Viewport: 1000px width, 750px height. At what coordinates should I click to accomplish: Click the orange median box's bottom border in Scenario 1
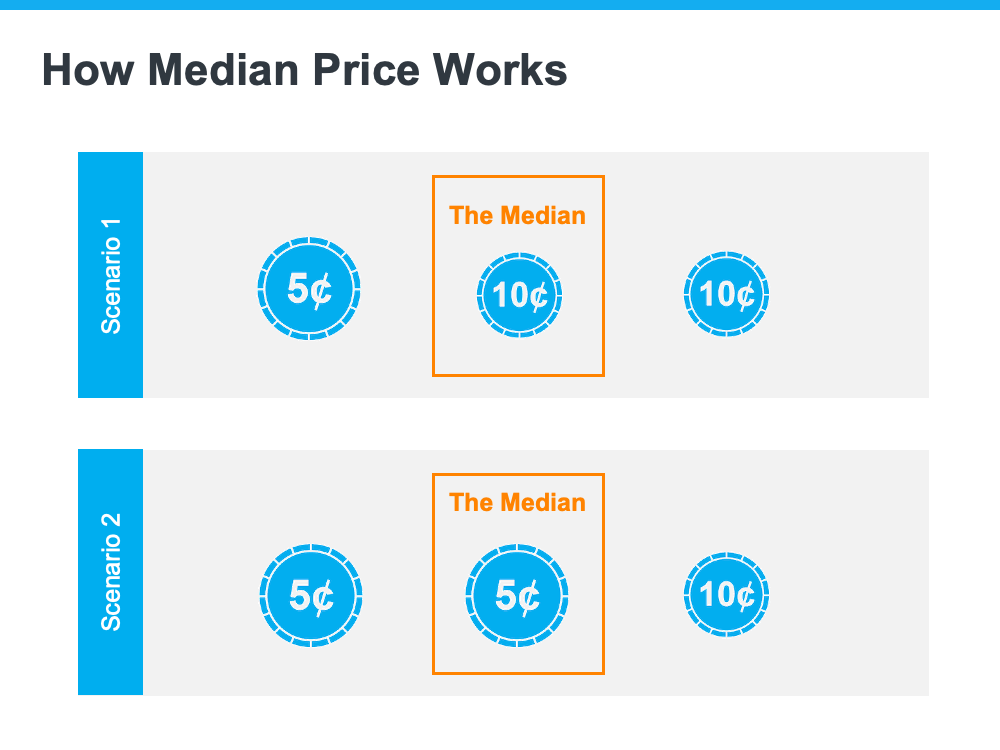[518, 375]
